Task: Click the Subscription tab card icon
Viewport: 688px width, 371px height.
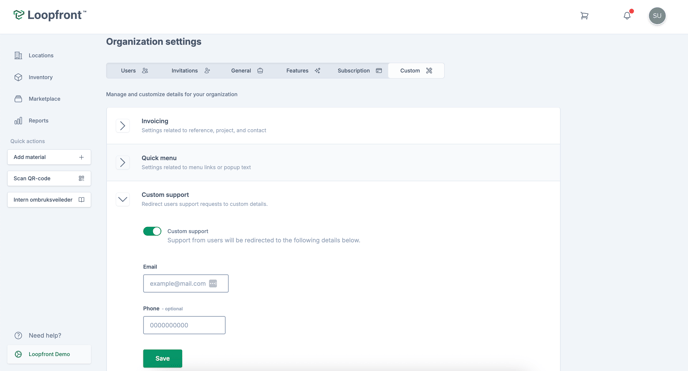Action: click(x=379, y=71)
